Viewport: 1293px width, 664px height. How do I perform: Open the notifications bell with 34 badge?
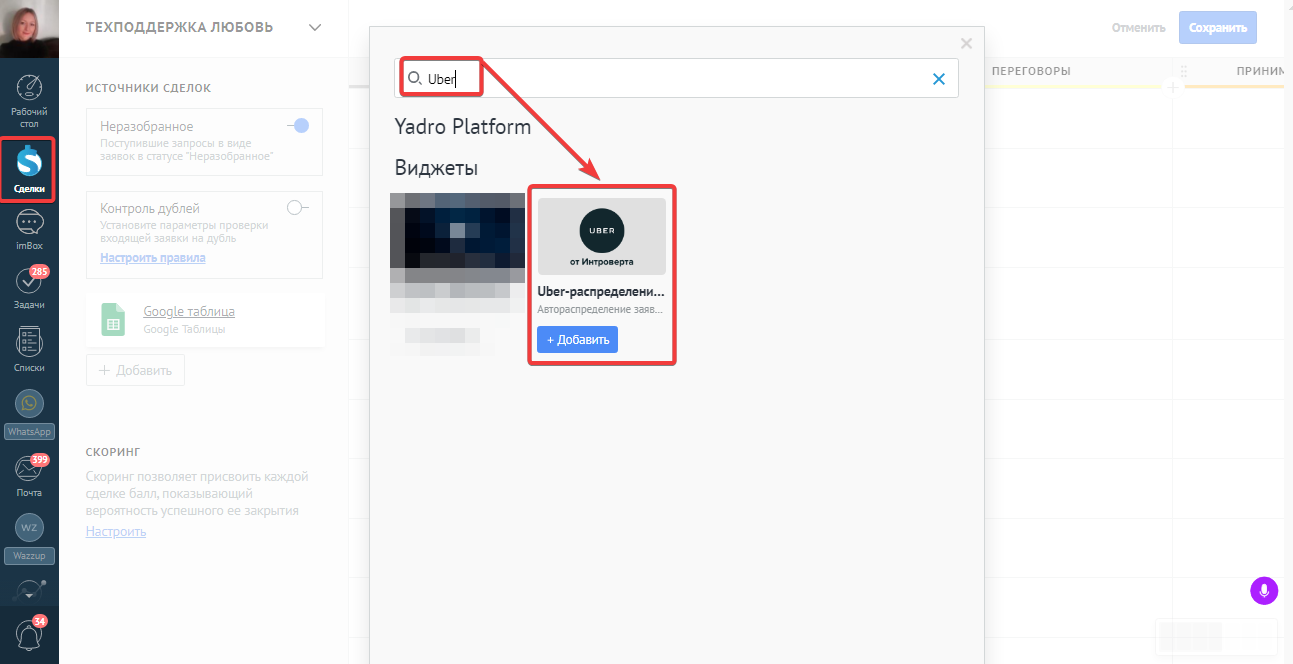point(29,633)
